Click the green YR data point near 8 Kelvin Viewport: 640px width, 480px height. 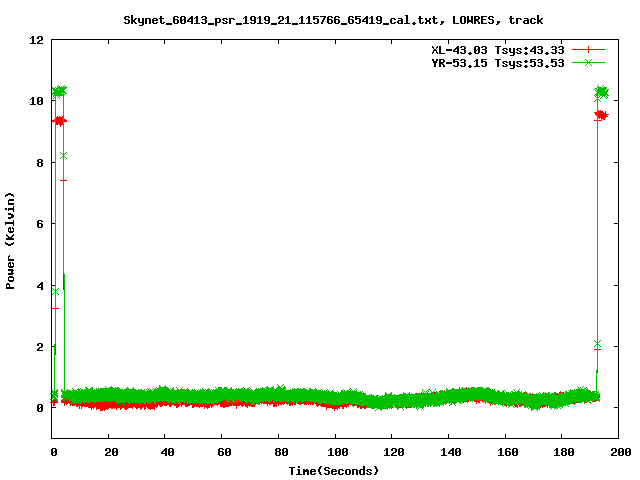point(63,156)
